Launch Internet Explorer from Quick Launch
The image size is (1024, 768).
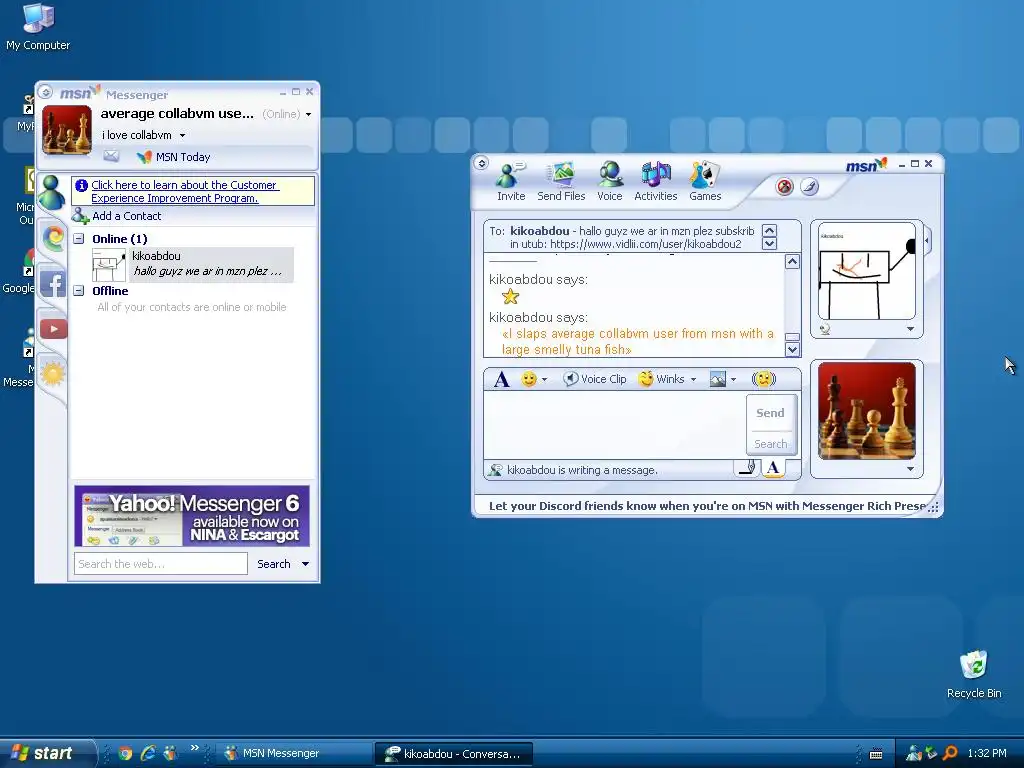pos(148,754)
